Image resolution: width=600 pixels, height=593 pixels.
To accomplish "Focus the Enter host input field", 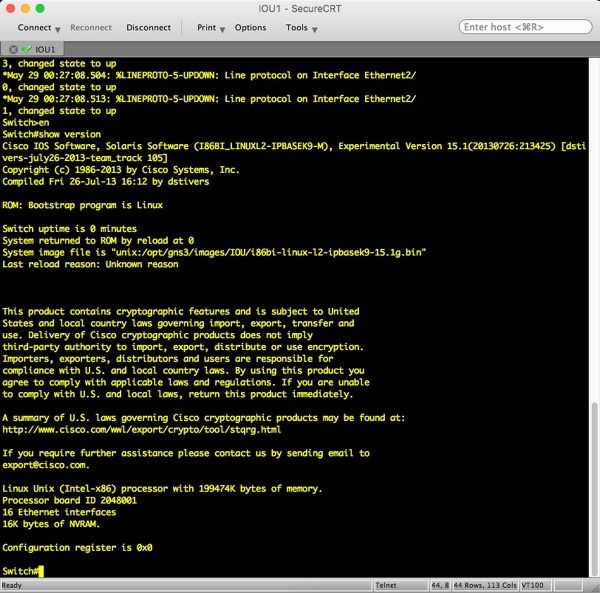I will (525, 27).
